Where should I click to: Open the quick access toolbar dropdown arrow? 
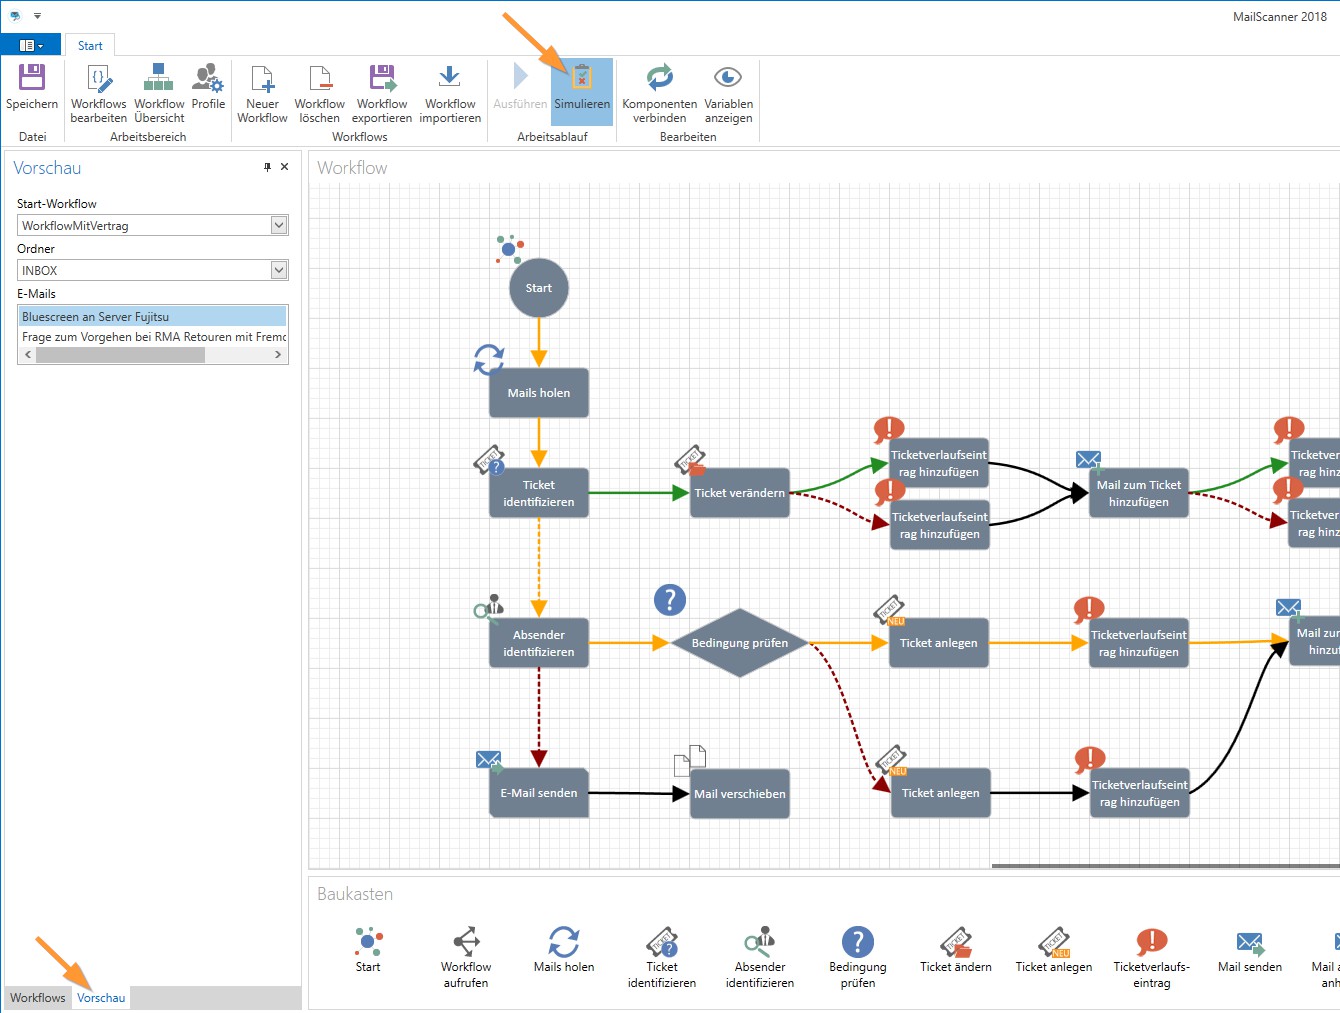pyautogui.click(x=38, y=16)
